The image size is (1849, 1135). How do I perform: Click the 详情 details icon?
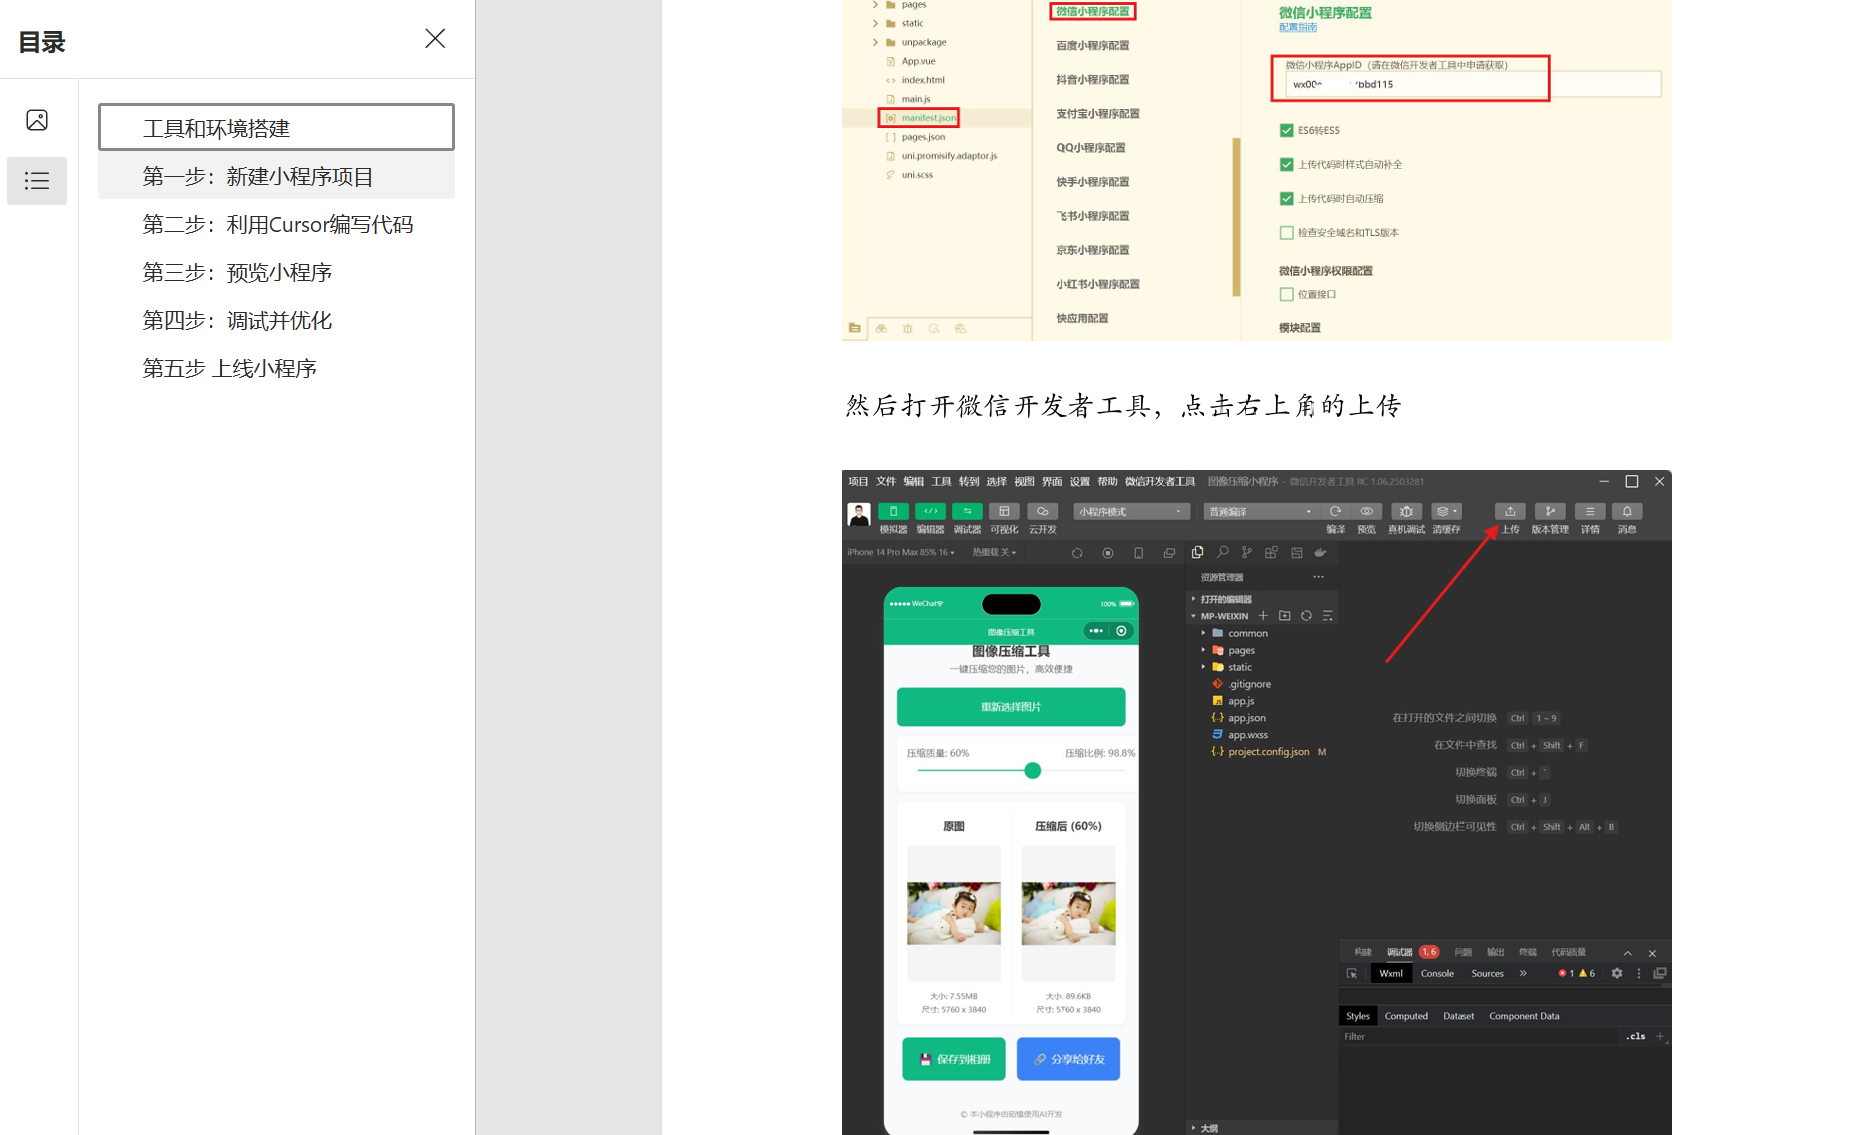(x=1590, y=512)
